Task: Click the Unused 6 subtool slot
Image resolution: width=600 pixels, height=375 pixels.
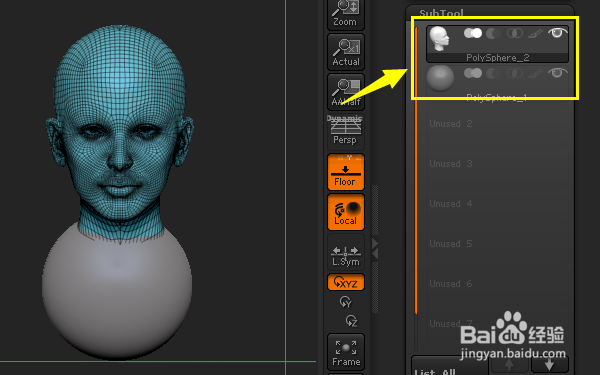Action: point(497,284)
